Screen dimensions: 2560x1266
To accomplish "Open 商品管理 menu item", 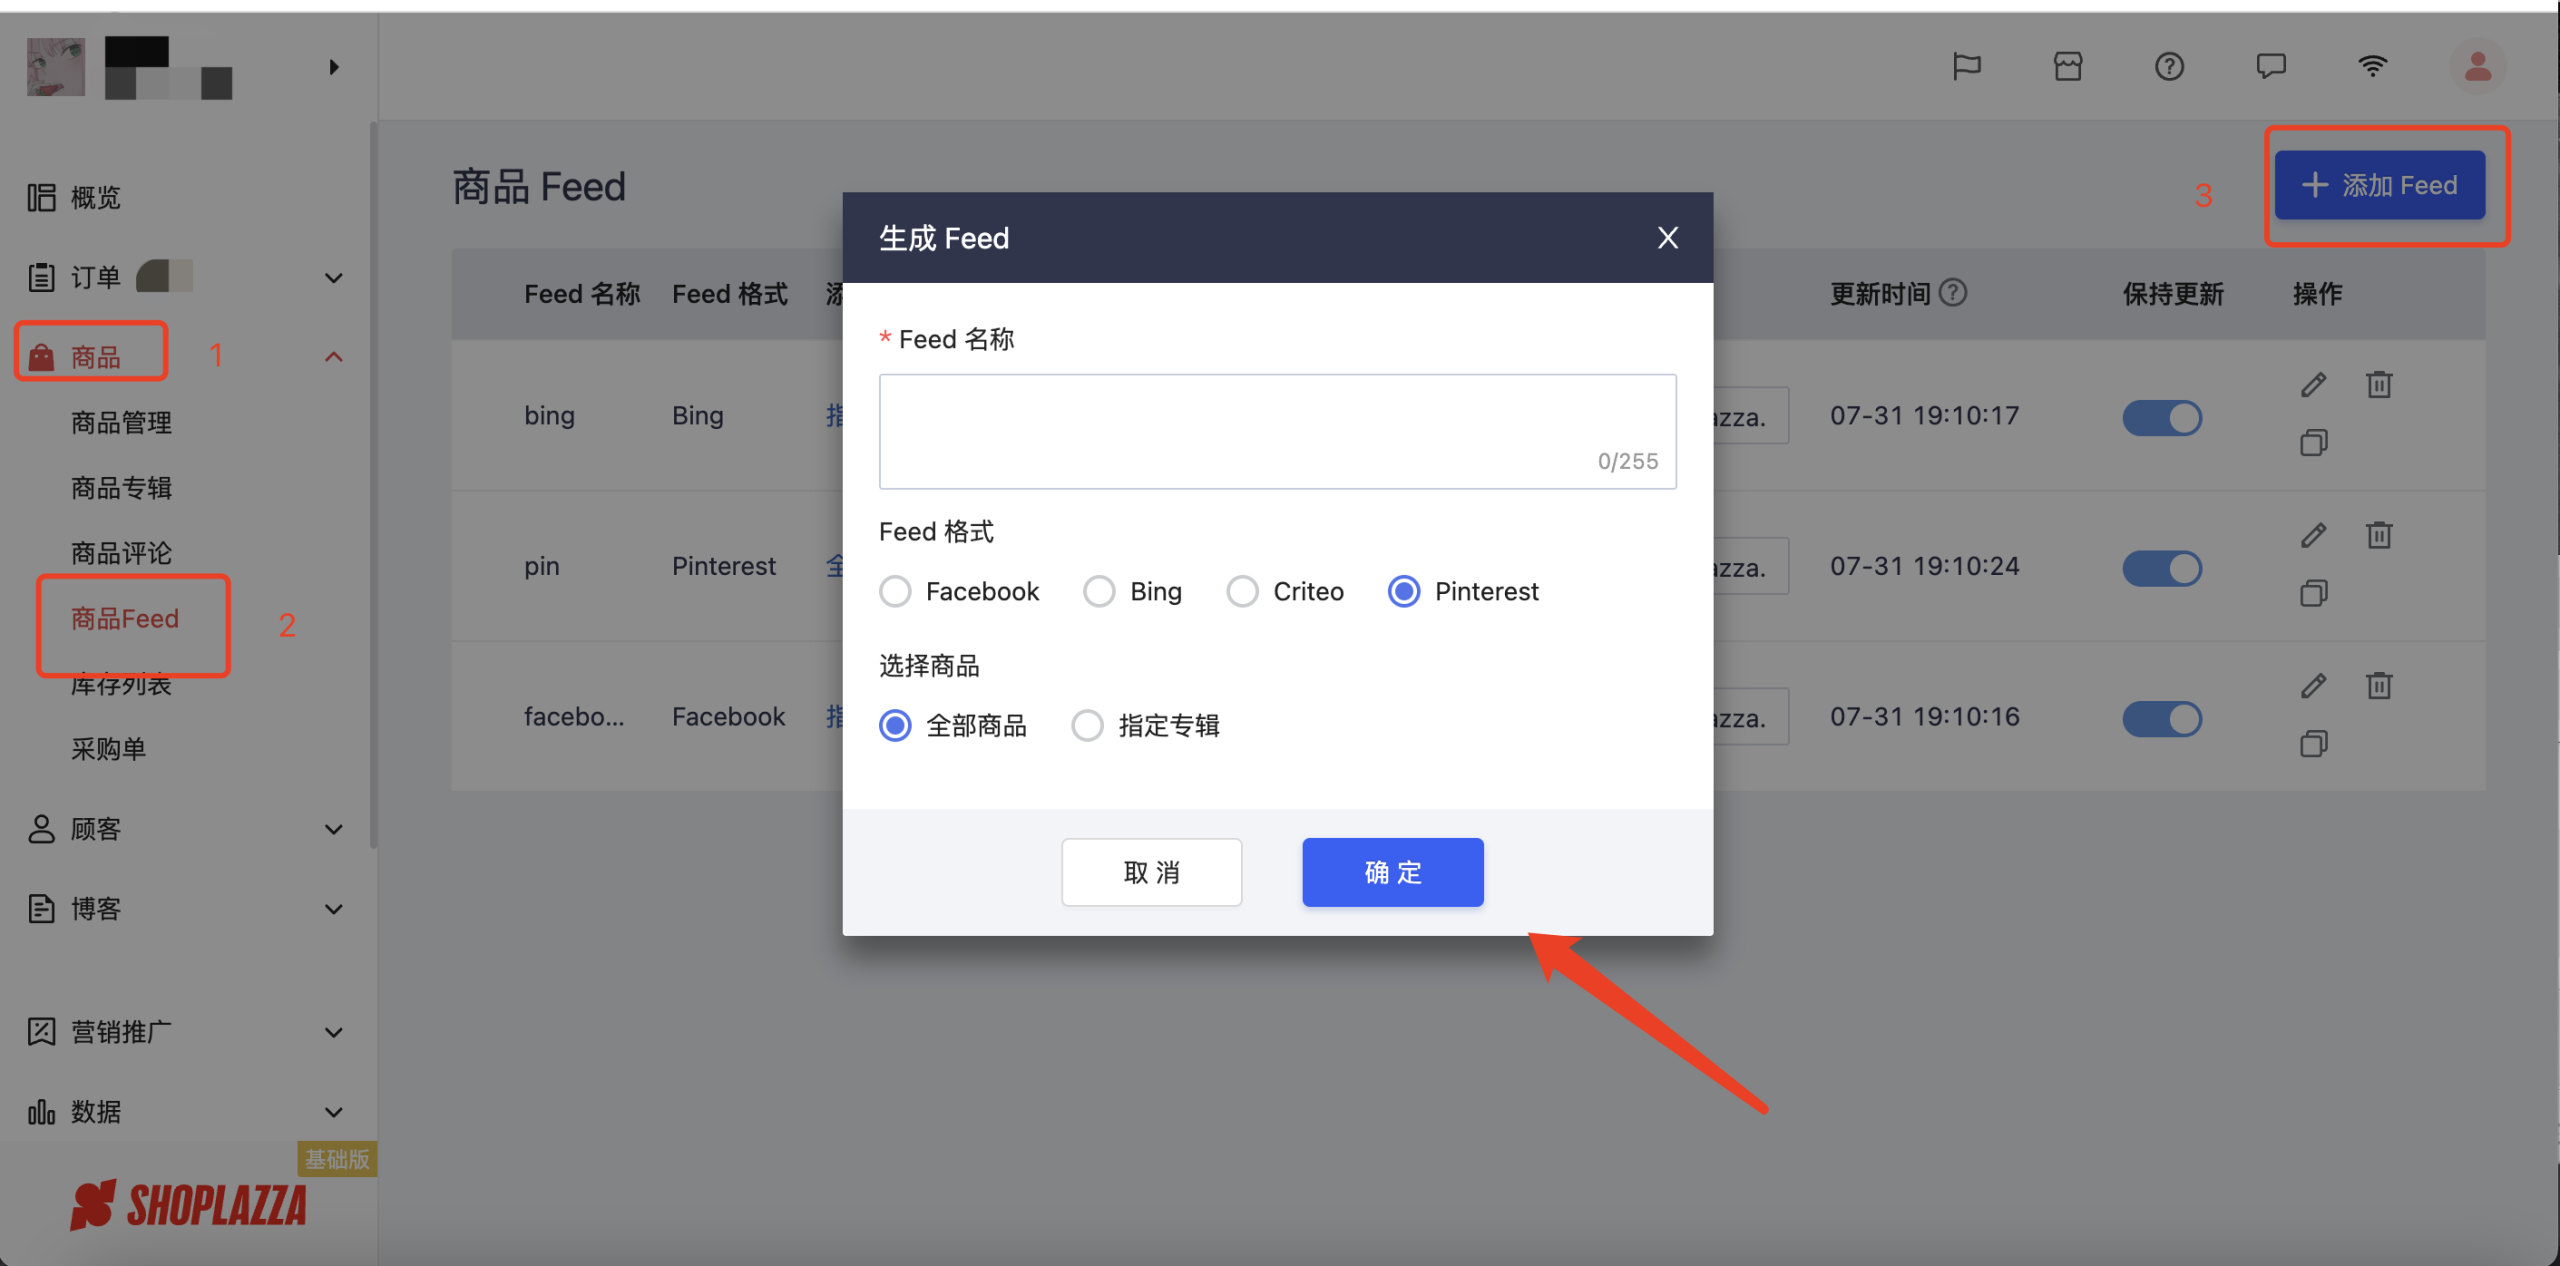I will [121, 423].
